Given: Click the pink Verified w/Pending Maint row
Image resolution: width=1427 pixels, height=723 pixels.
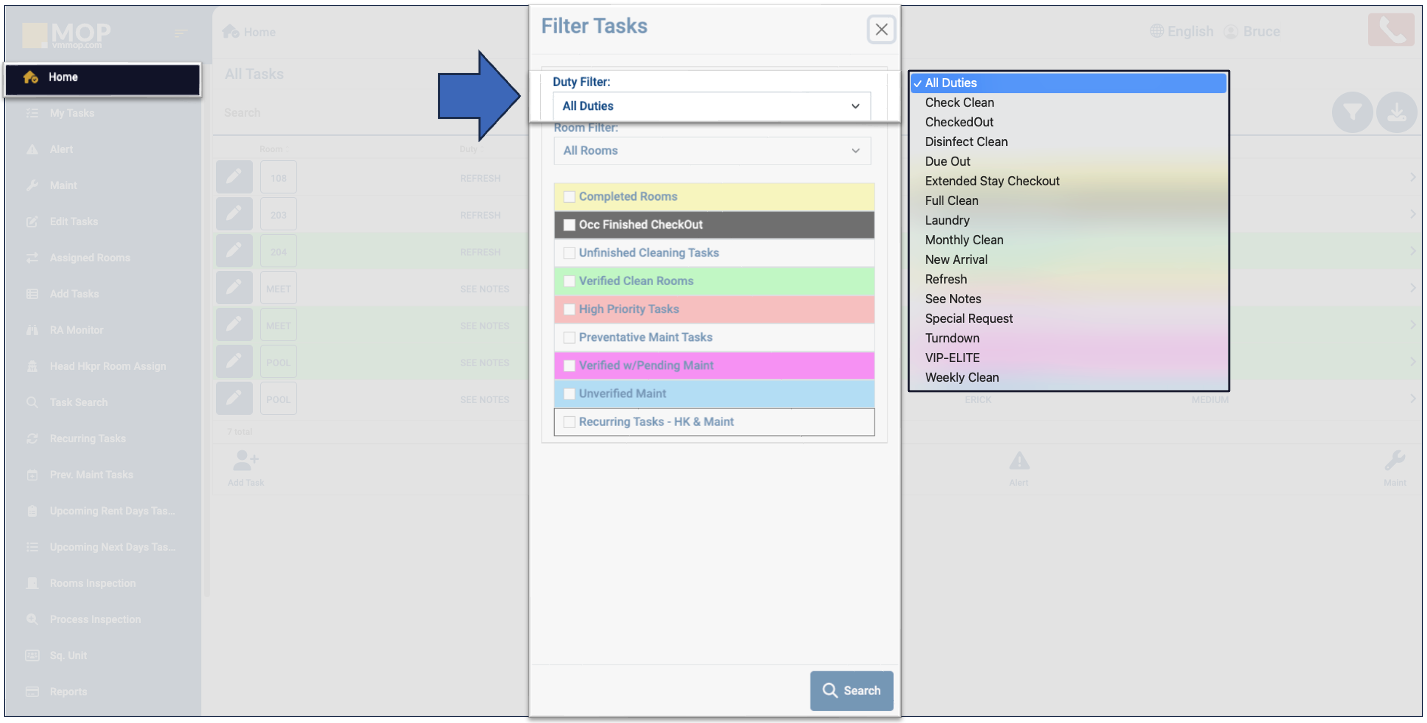Looking at the screenshot, I should tap(714, 366).
